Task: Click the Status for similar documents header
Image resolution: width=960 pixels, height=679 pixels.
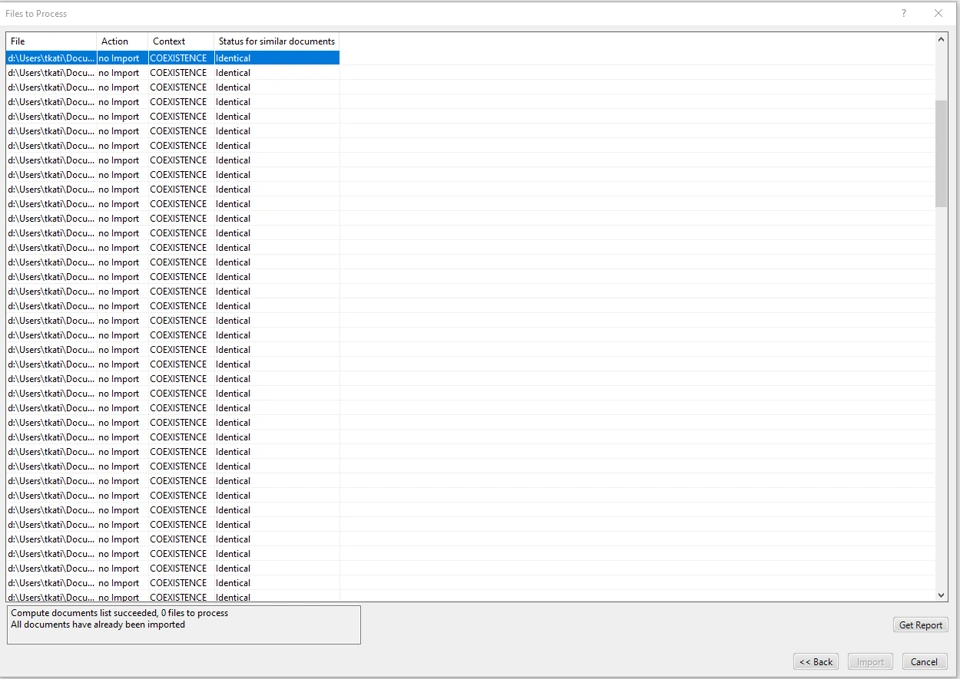Action: [x=277, y=41]
